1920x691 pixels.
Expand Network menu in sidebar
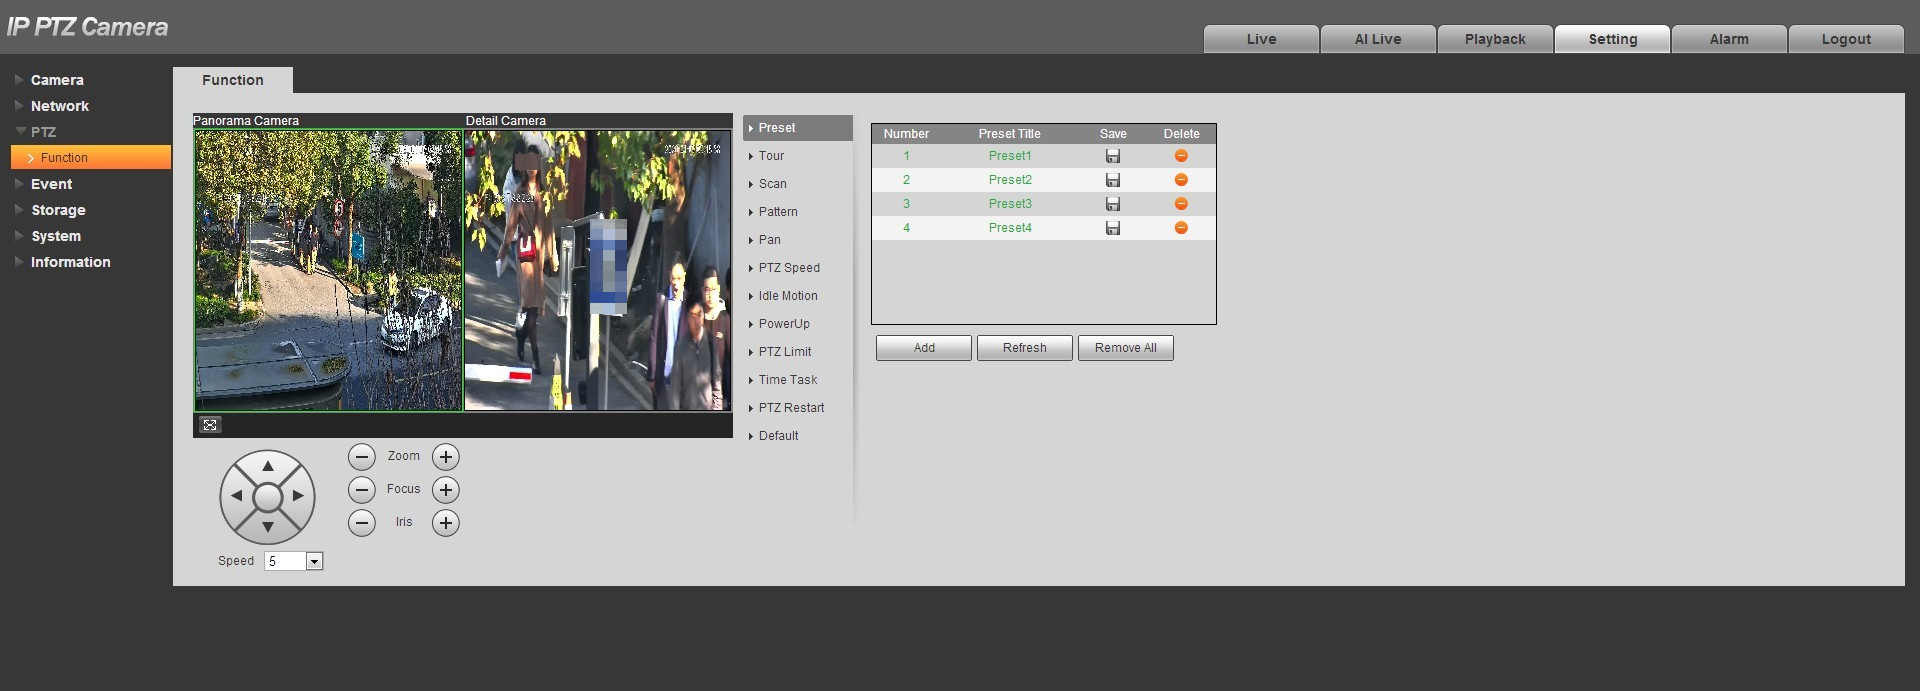59,106
